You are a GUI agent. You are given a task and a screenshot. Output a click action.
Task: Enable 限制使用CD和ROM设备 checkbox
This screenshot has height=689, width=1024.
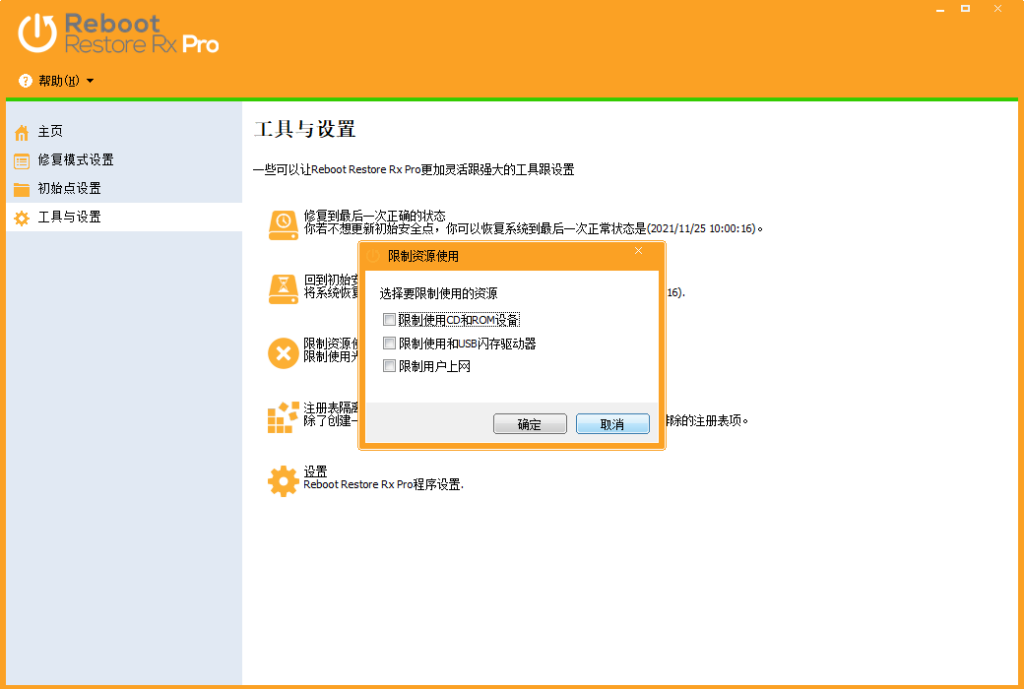click(x=388, y=319)
